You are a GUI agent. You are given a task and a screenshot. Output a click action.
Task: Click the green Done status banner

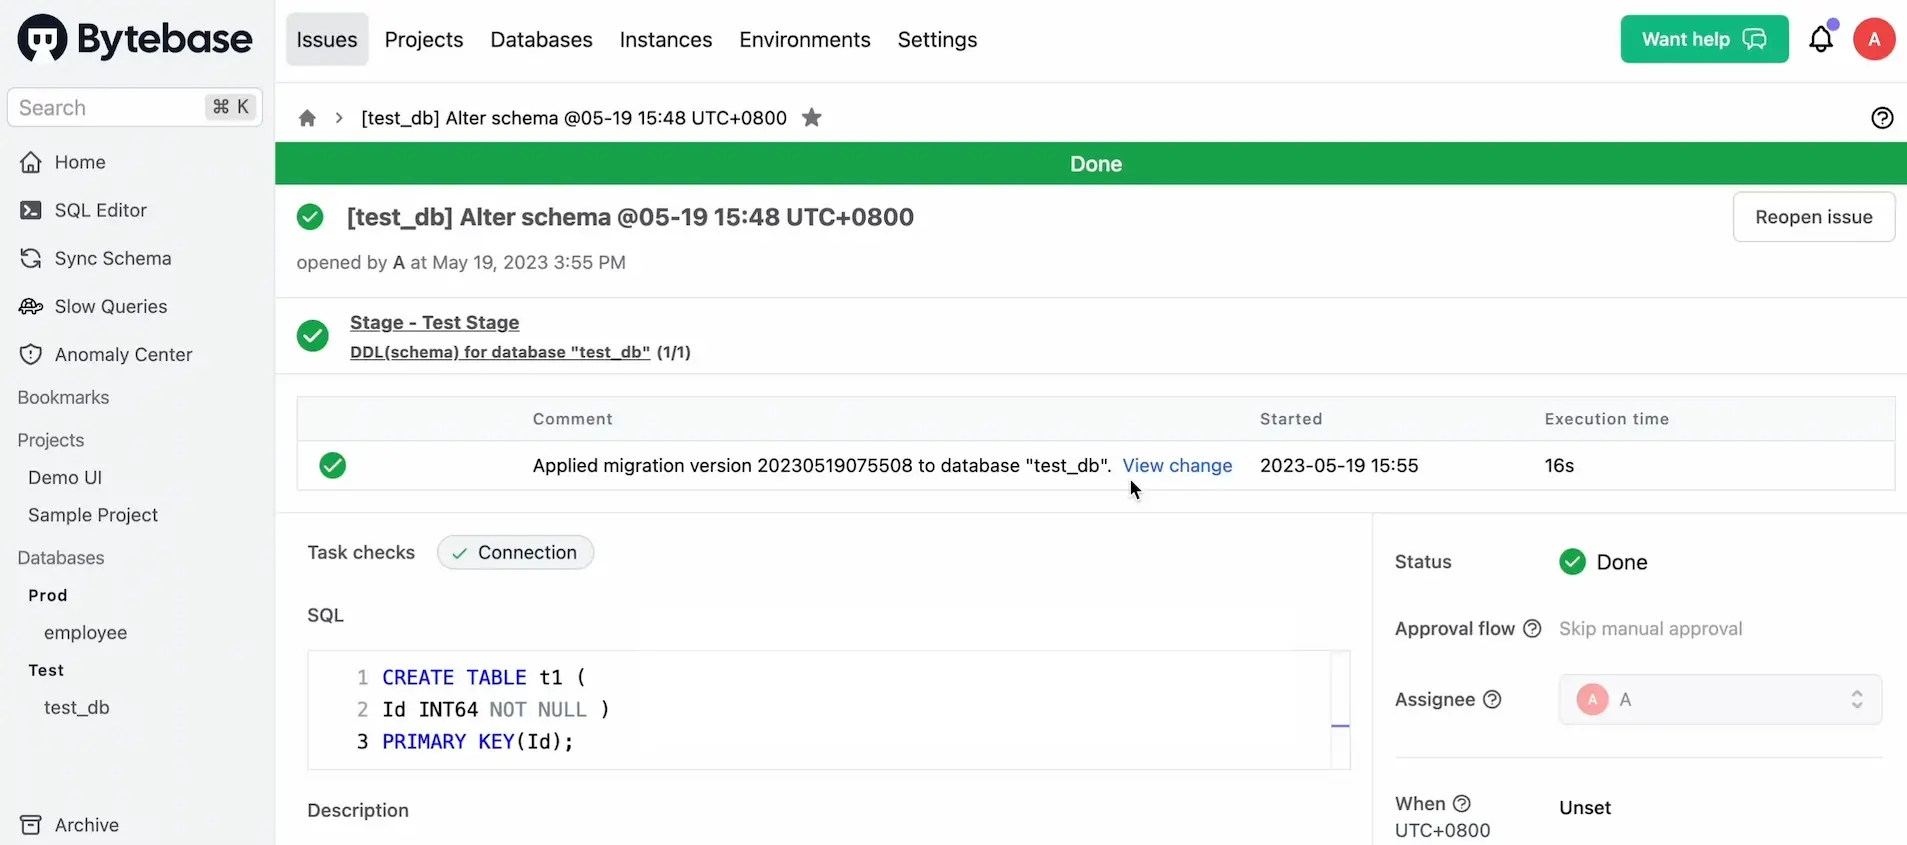(1091, 163)
